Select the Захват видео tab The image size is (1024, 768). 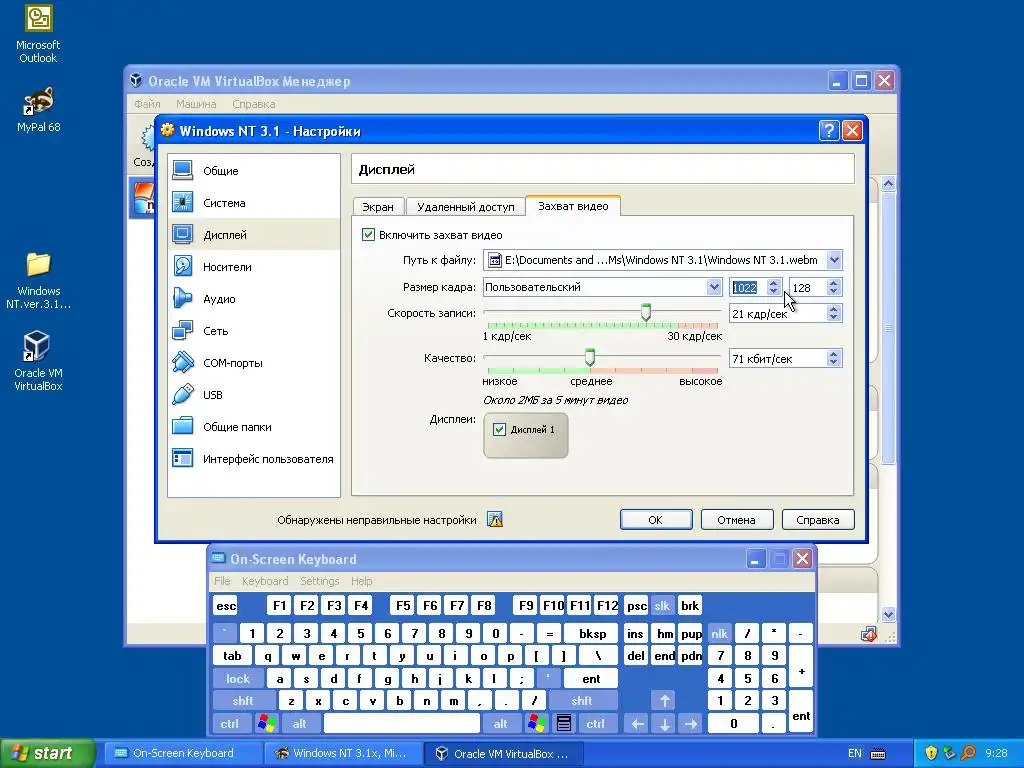click(573, 206)
